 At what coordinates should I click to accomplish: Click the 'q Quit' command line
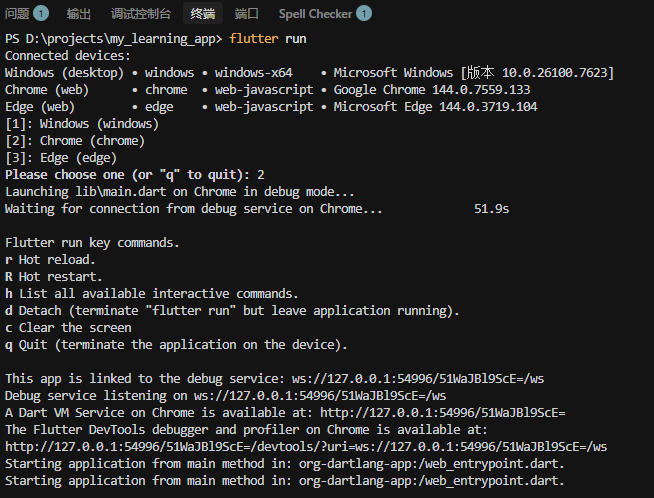tap(176, 345)
